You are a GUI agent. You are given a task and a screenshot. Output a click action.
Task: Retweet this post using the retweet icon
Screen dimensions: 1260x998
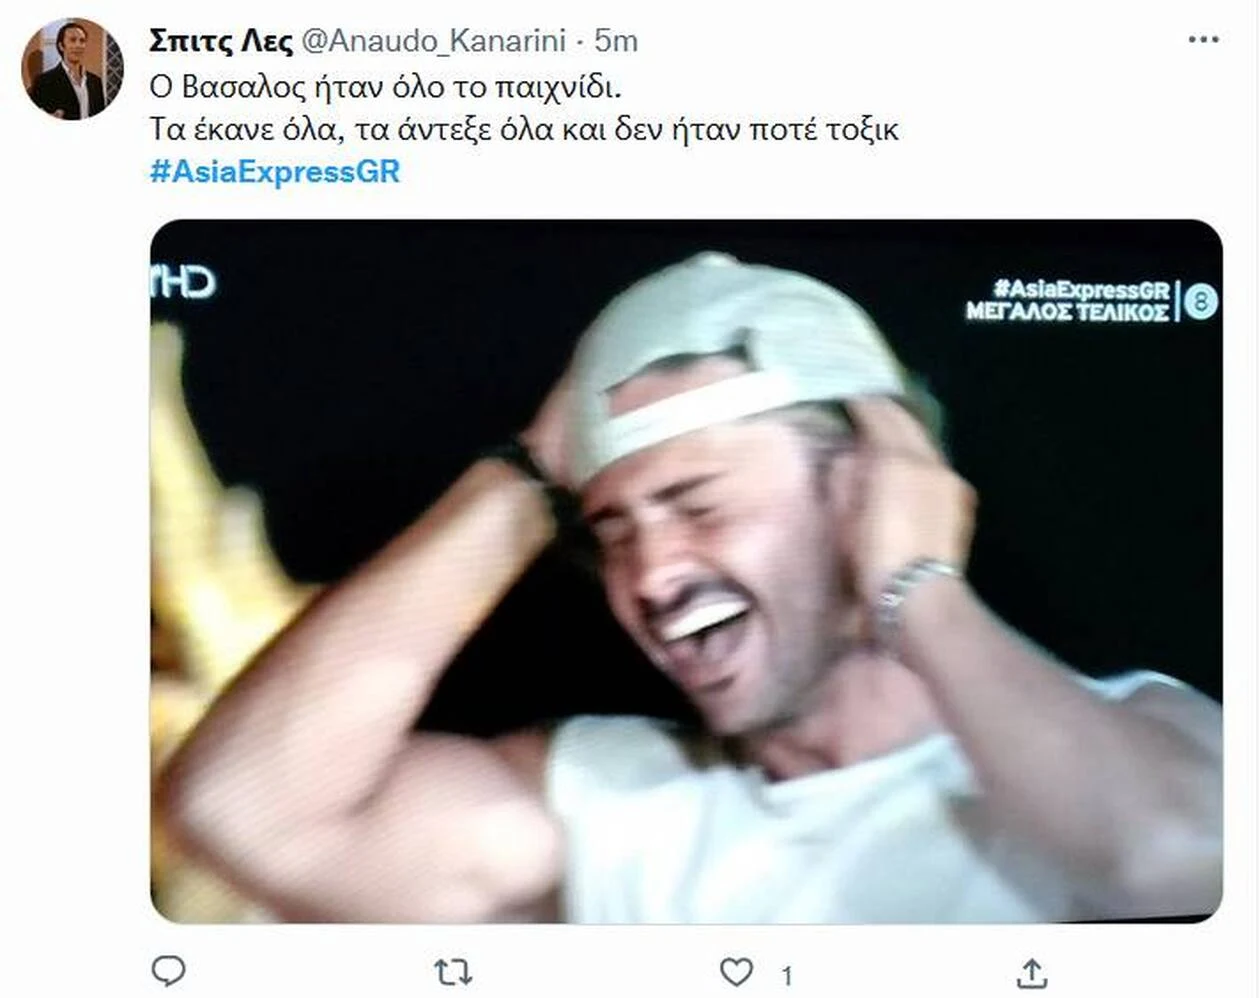click(x=452, y=972)
